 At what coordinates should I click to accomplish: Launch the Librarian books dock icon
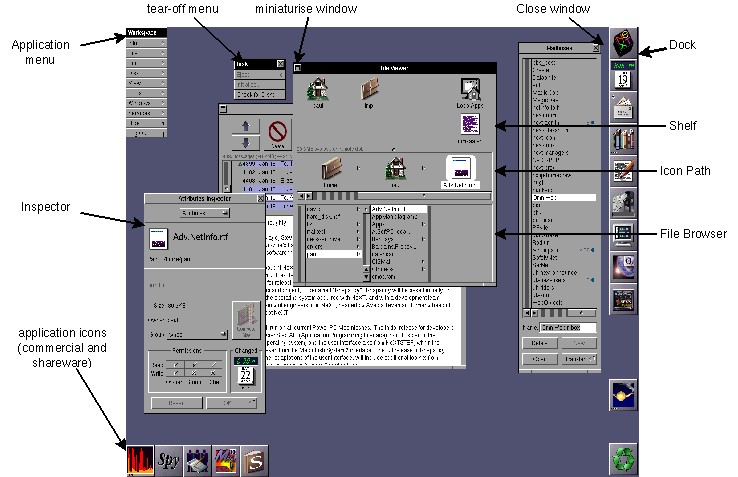(x=624, y=139)
